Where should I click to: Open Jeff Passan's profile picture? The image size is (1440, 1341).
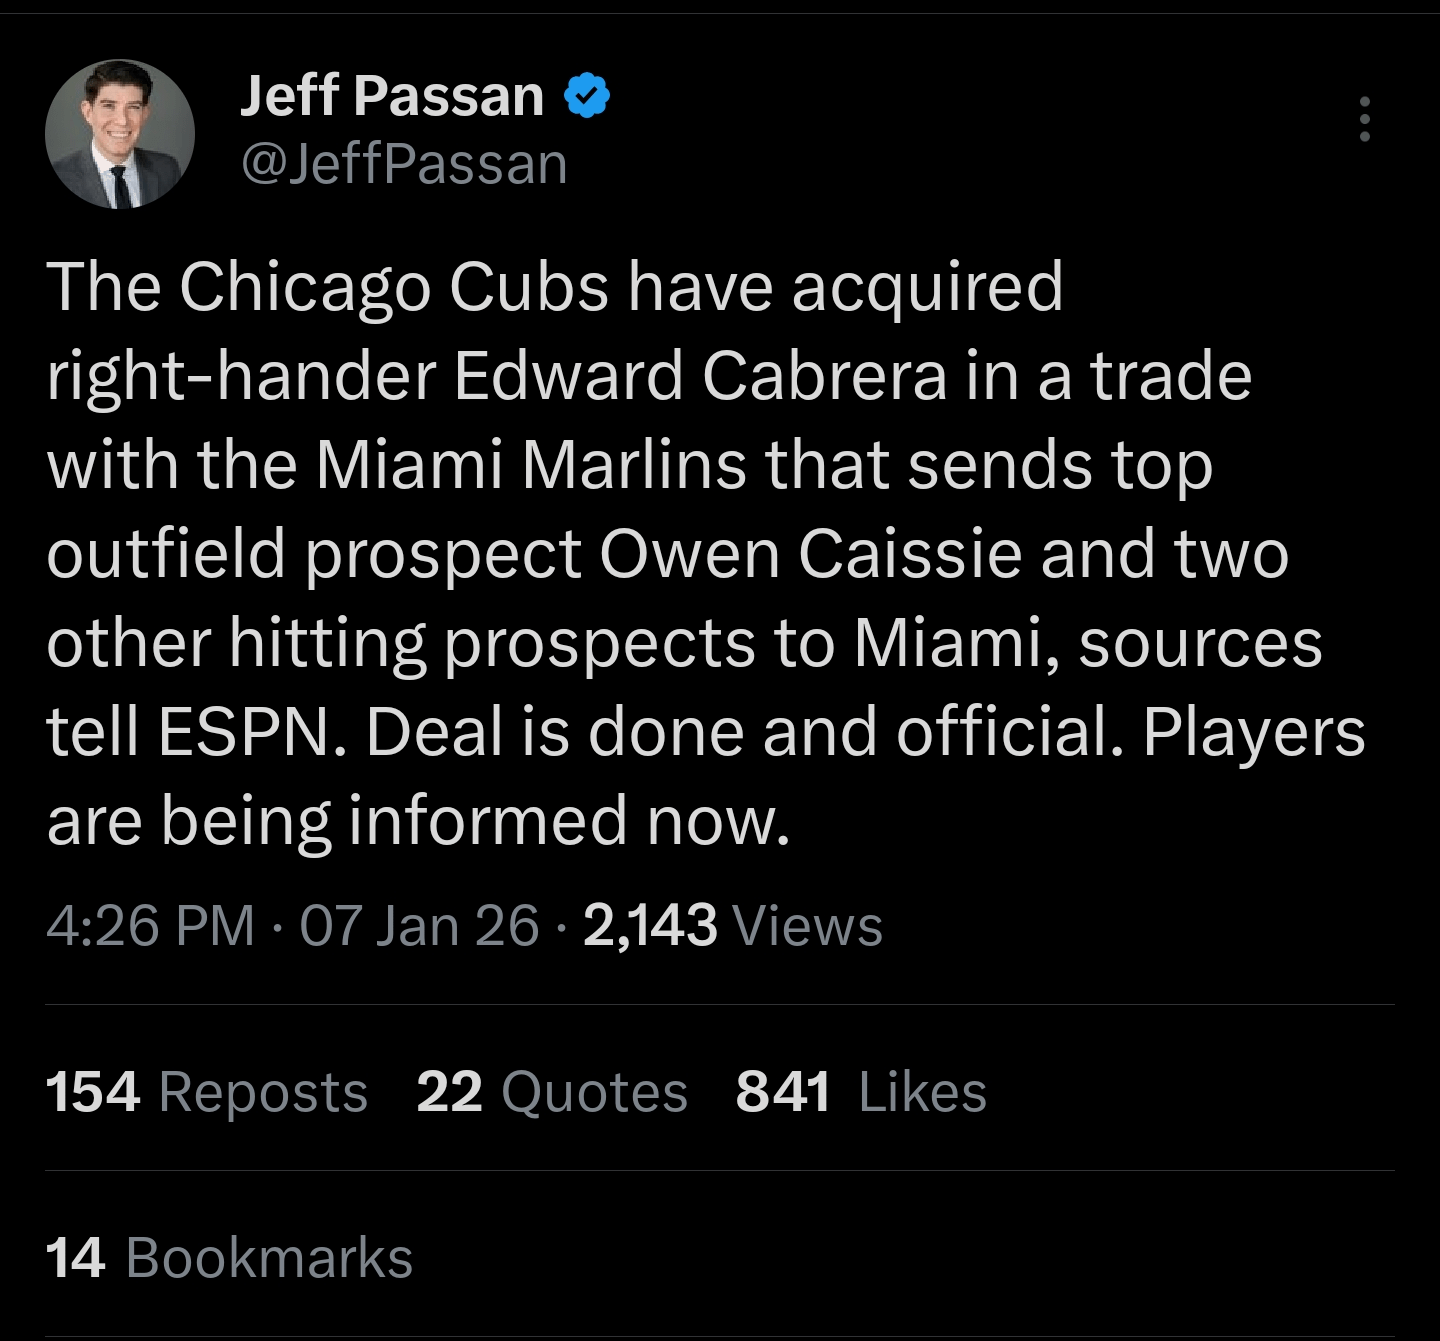(120, 134)
